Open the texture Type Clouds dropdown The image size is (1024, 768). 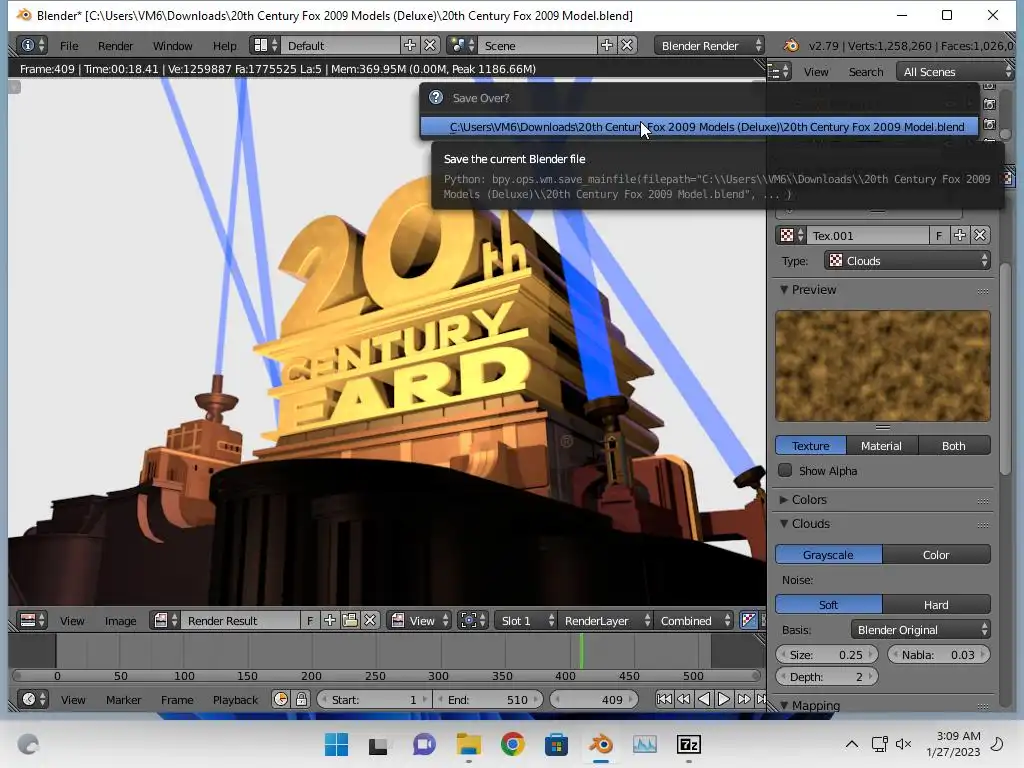pyautogui.click(x=908, y=261)
